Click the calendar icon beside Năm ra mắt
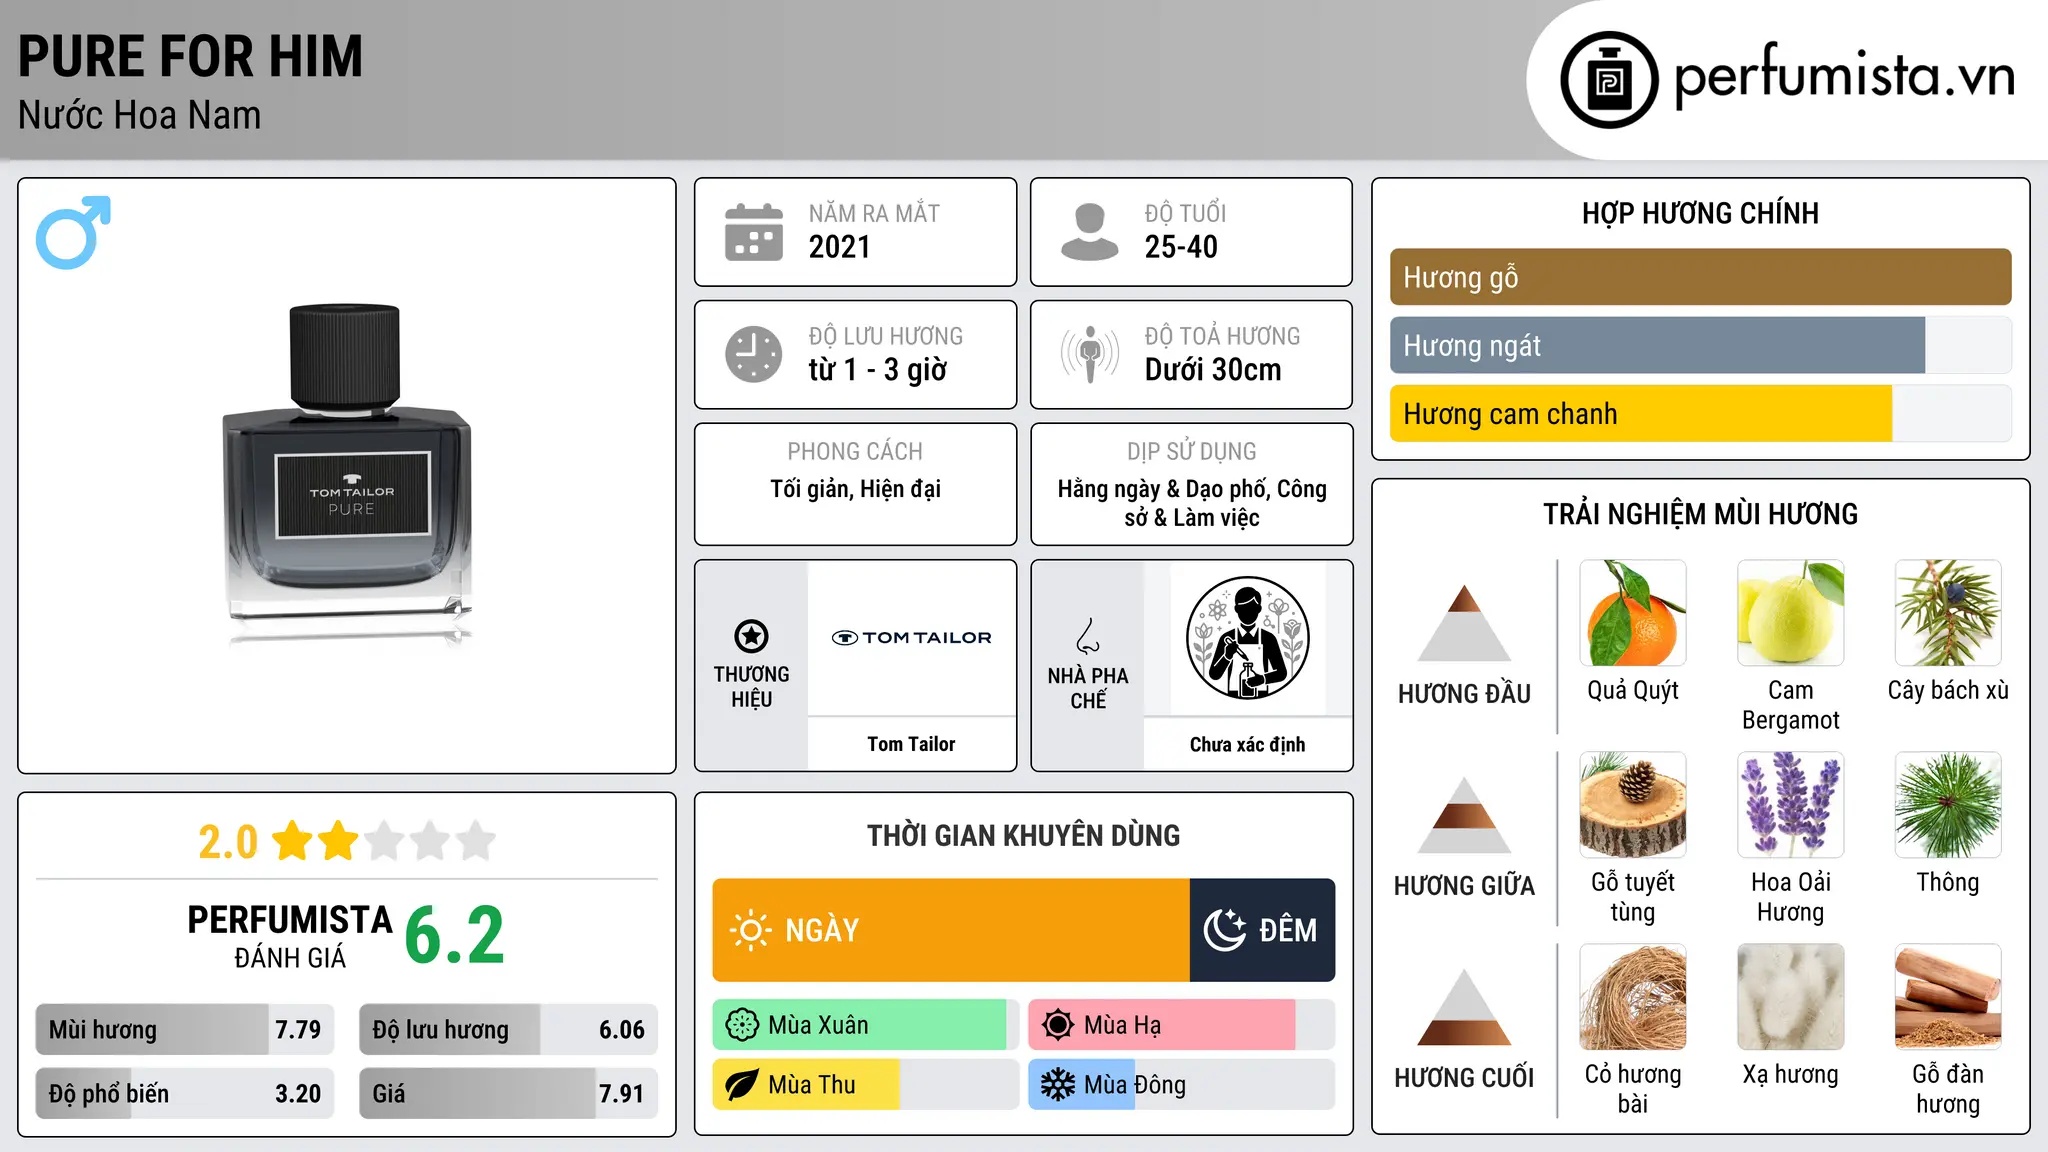The width and height of the screenshot is (2048, 1152). coord(754,232)
